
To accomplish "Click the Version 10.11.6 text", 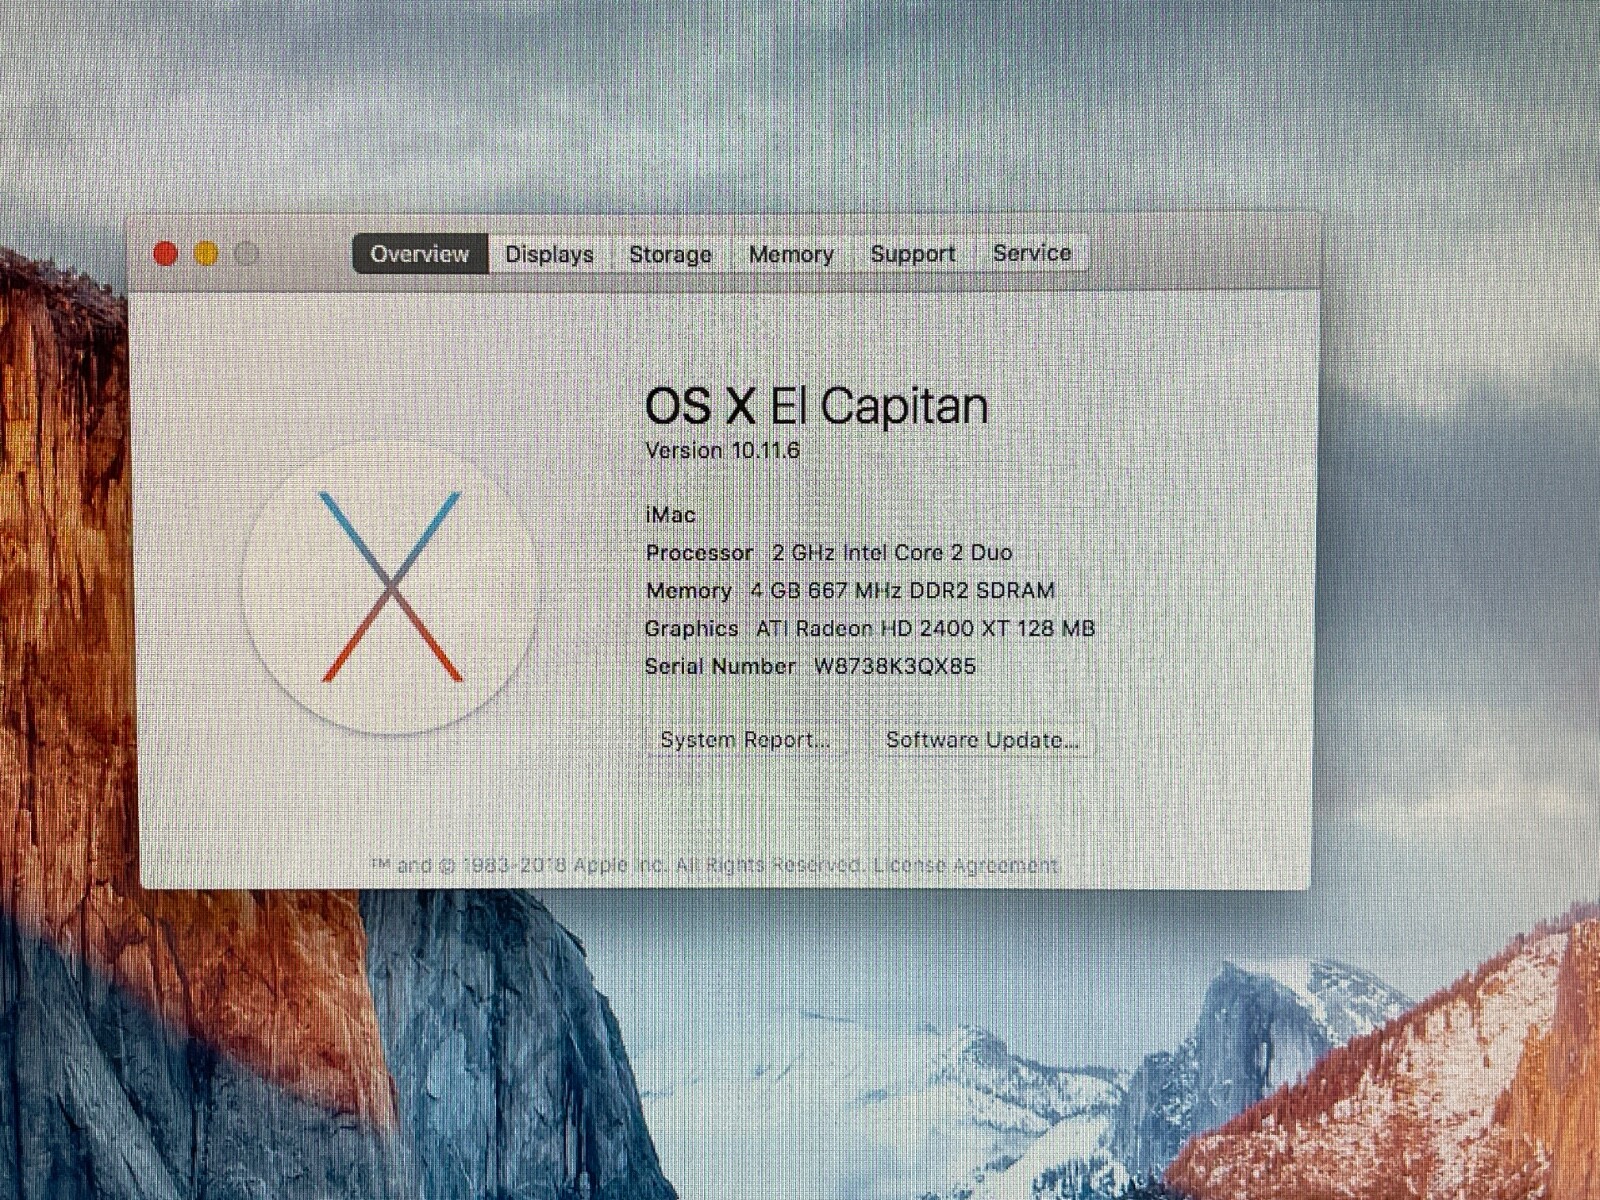I will pyautogui.click(x=723, y=450).
